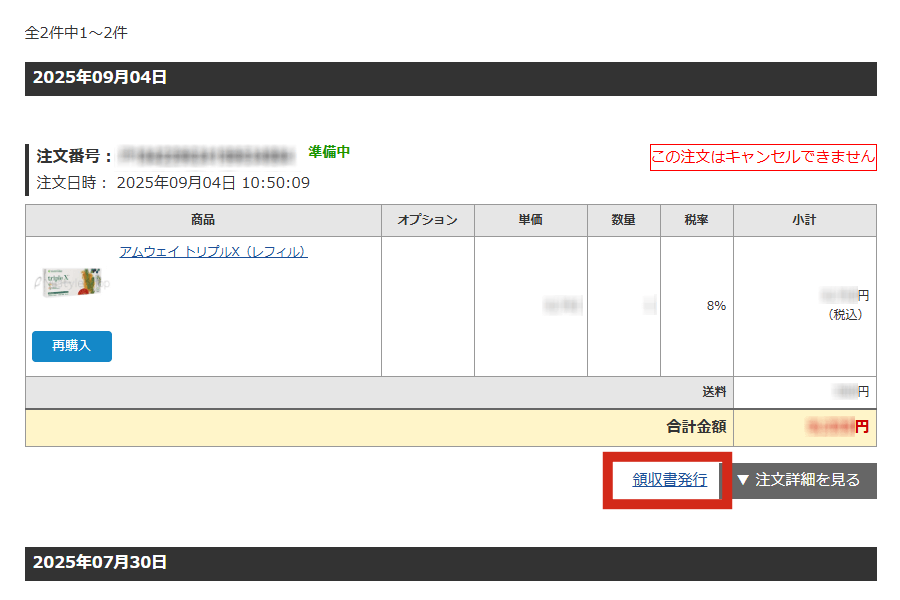Click the 税率 column header

tap(696, 220)
